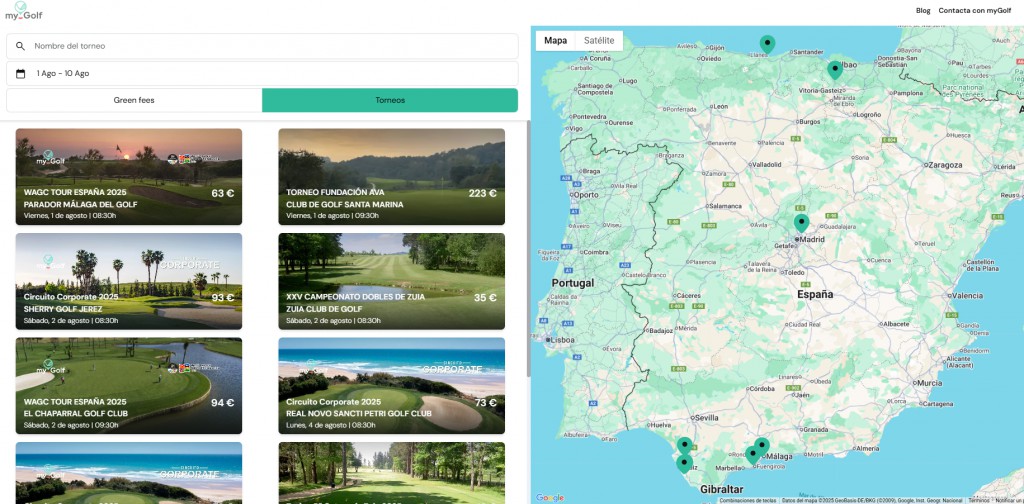This screenshot has width=1024, height=504.
Task: Click the Google logo on the map
Action: [x=549, y=497]
